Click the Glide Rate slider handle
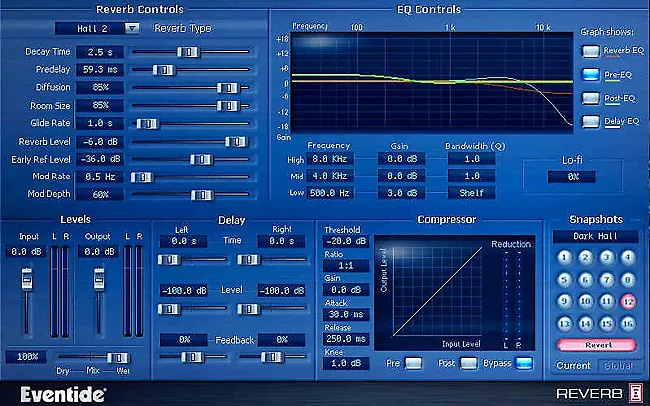 (147, 124)
